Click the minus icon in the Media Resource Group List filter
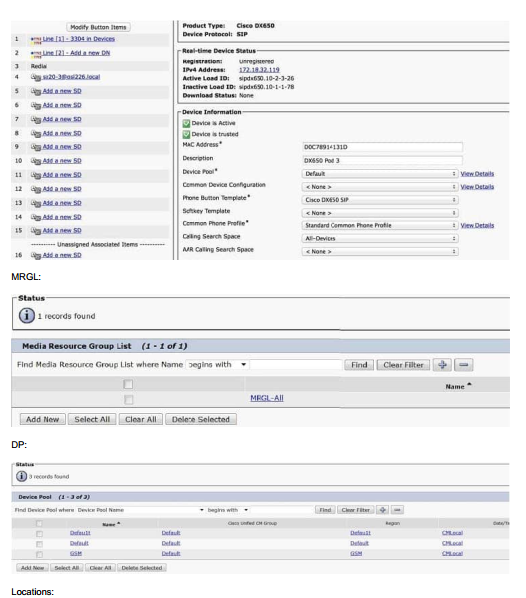Viewport: 526px width, 598px height. pyautogui.click(x=464, y=365)
